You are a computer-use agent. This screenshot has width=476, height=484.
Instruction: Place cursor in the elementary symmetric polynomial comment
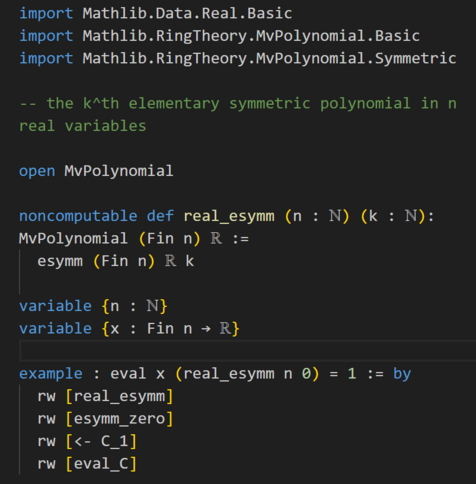(238, 115)
